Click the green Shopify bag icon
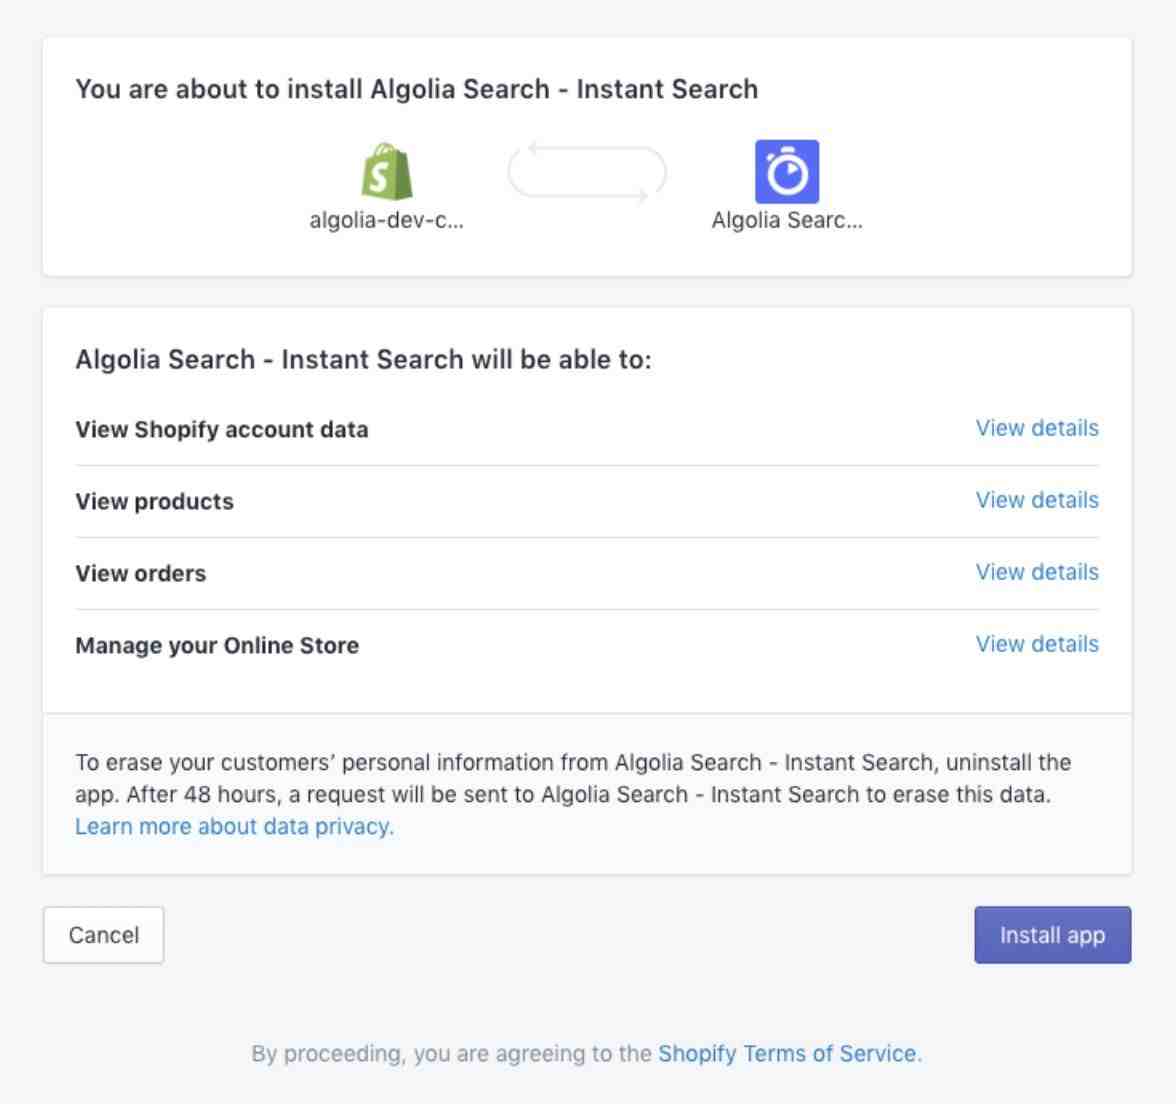This screenshot has height=1104, width=1176. tap(386, 172)
